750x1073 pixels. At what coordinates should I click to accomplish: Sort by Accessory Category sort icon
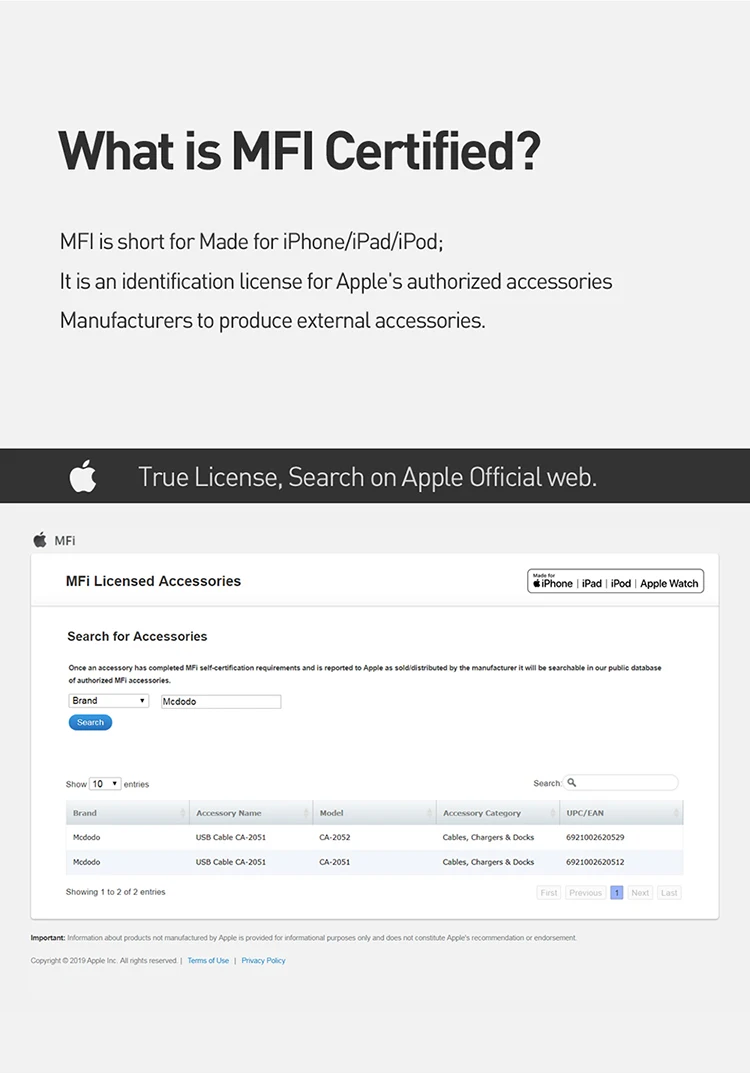pyautogui.click(x=553, y=813)
